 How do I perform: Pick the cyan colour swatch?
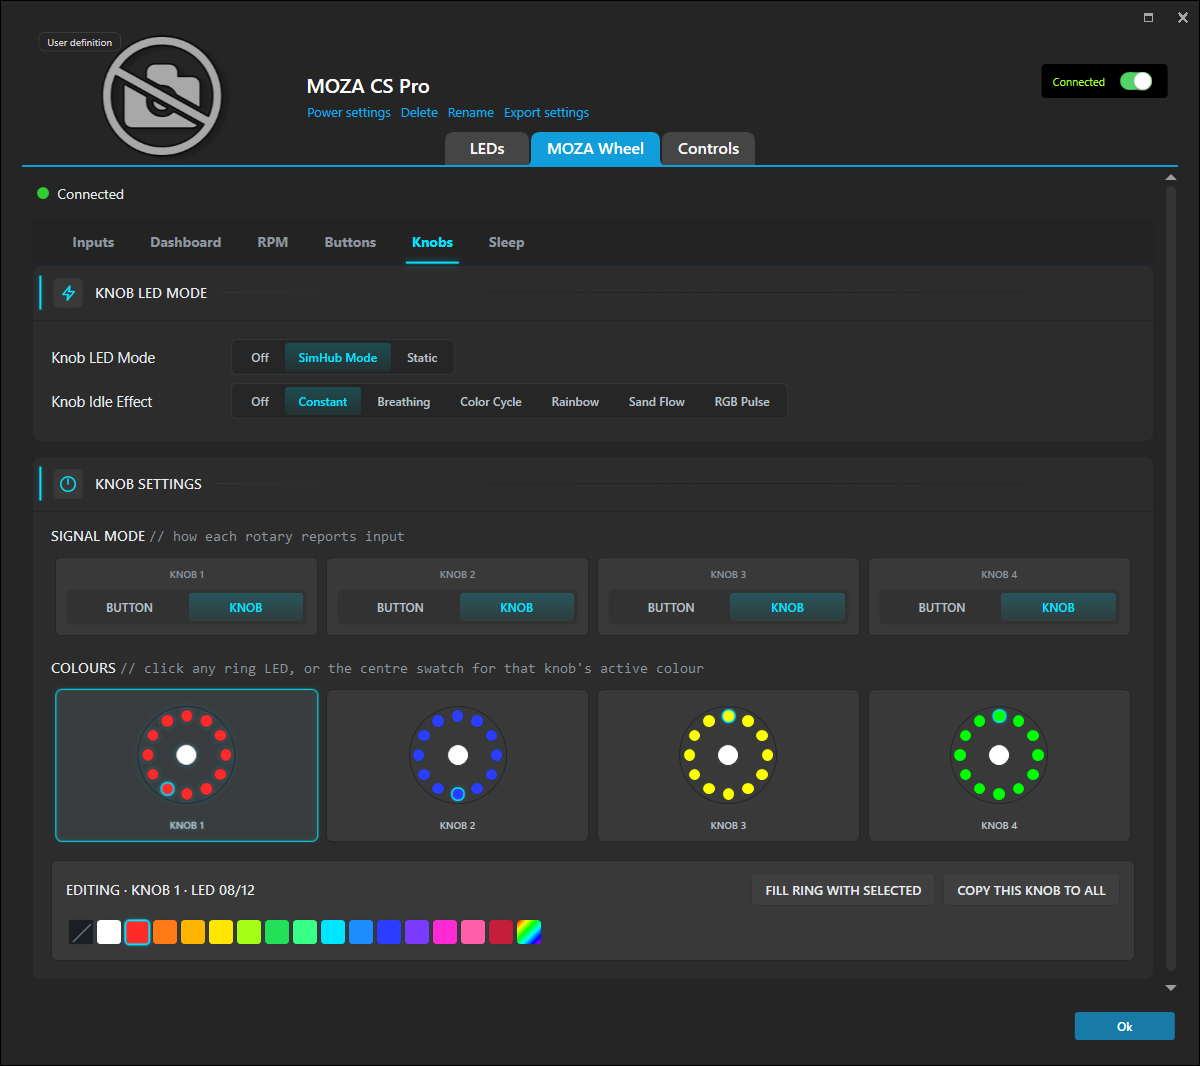[333, 932]
